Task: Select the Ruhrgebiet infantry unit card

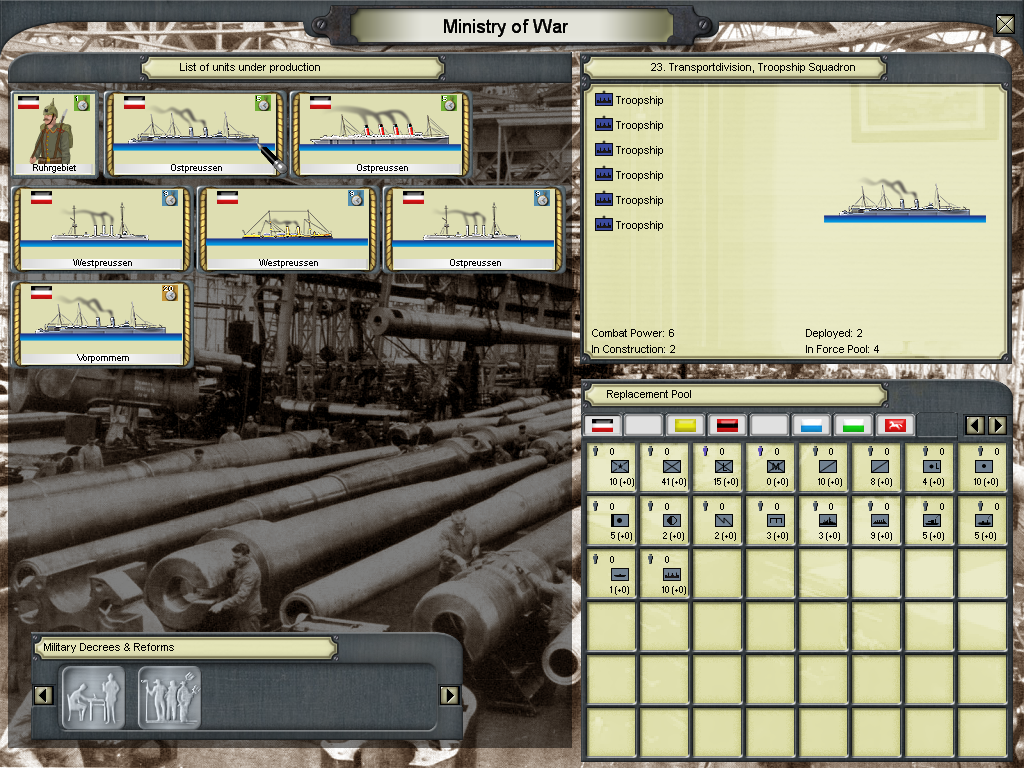Action: click(55, 134)
